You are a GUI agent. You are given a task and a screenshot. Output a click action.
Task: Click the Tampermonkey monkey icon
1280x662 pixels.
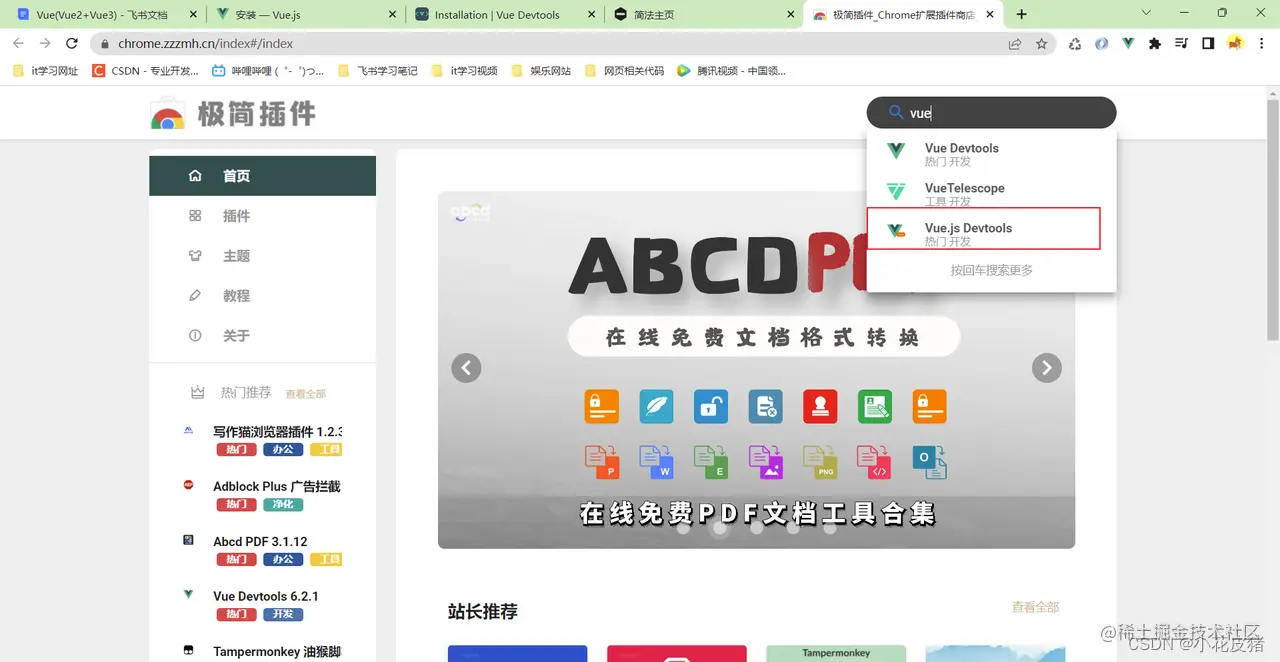189,650
